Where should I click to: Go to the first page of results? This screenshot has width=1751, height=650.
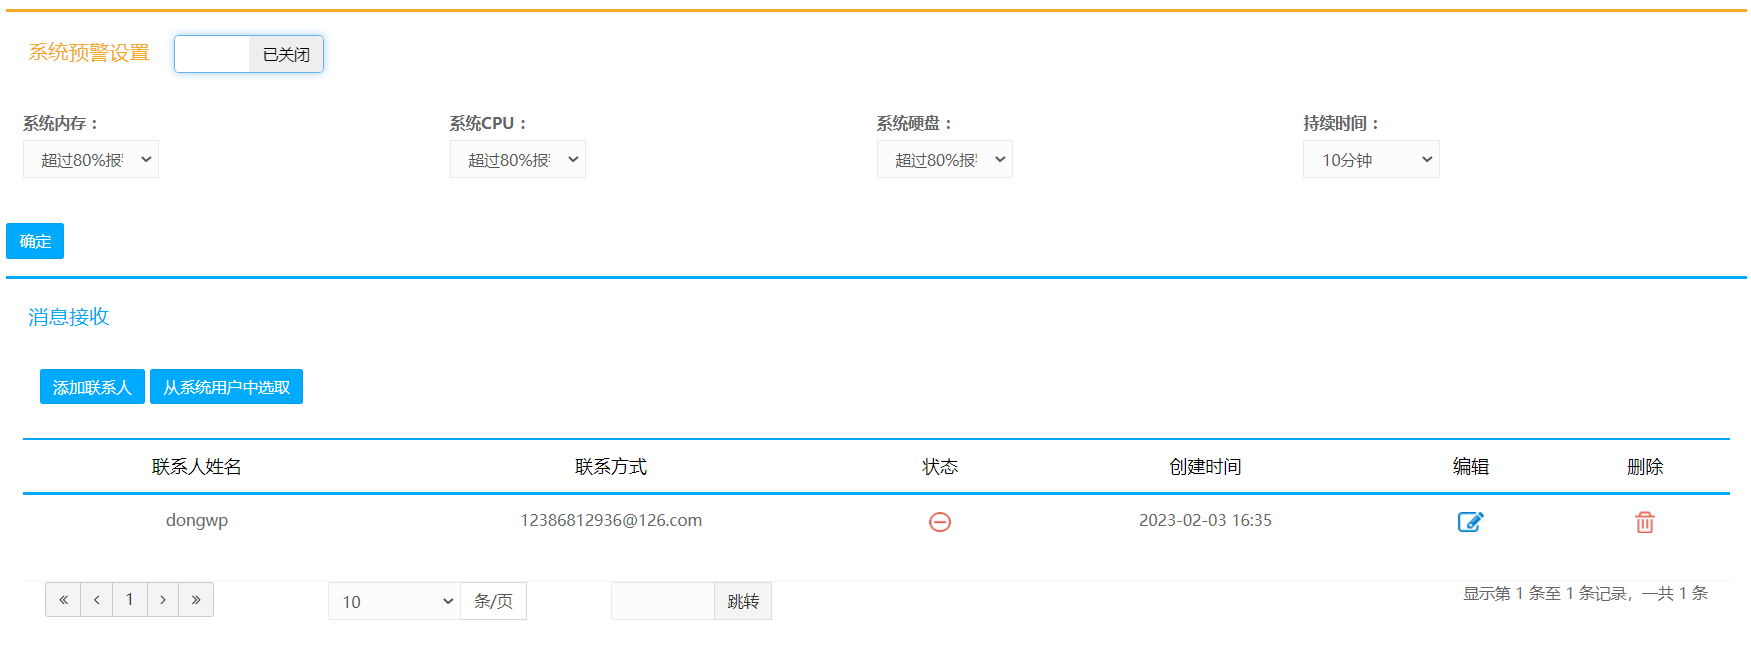[63, 600]
